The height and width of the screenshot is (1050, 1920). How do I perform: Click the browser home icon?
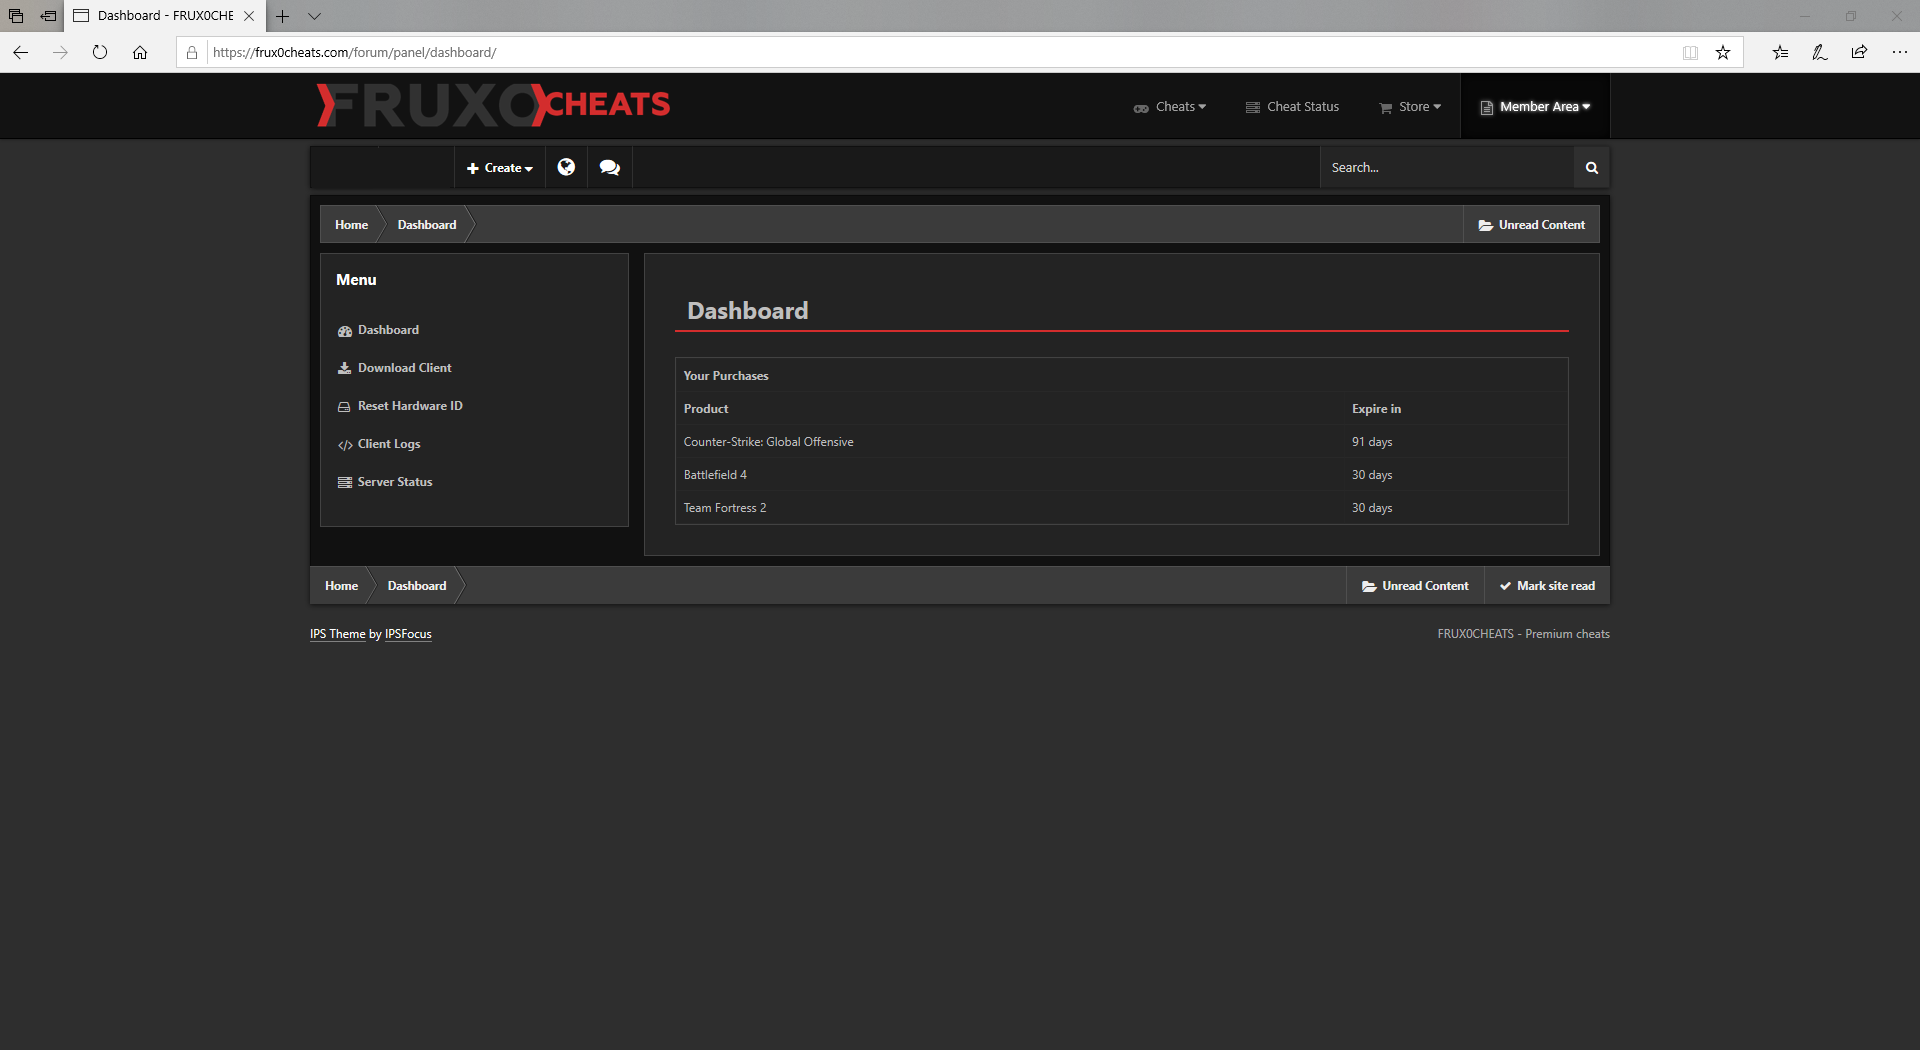(x=140, y=52)
